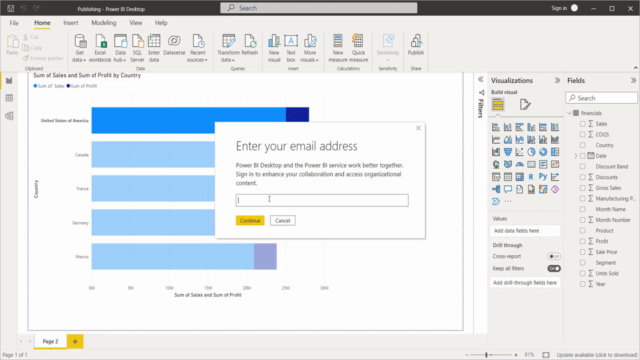Open the Help ribbon tab
The width and height of the screenshot is (640, 360).
click(161, 23)
